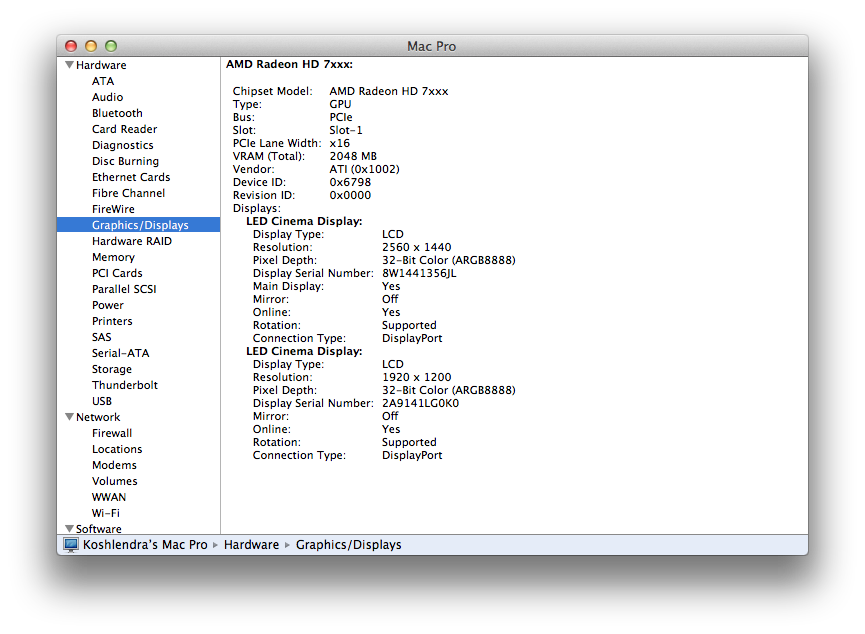865x634 pixels.
Task: Open Firewall under Network
Action: pos(112,433)
